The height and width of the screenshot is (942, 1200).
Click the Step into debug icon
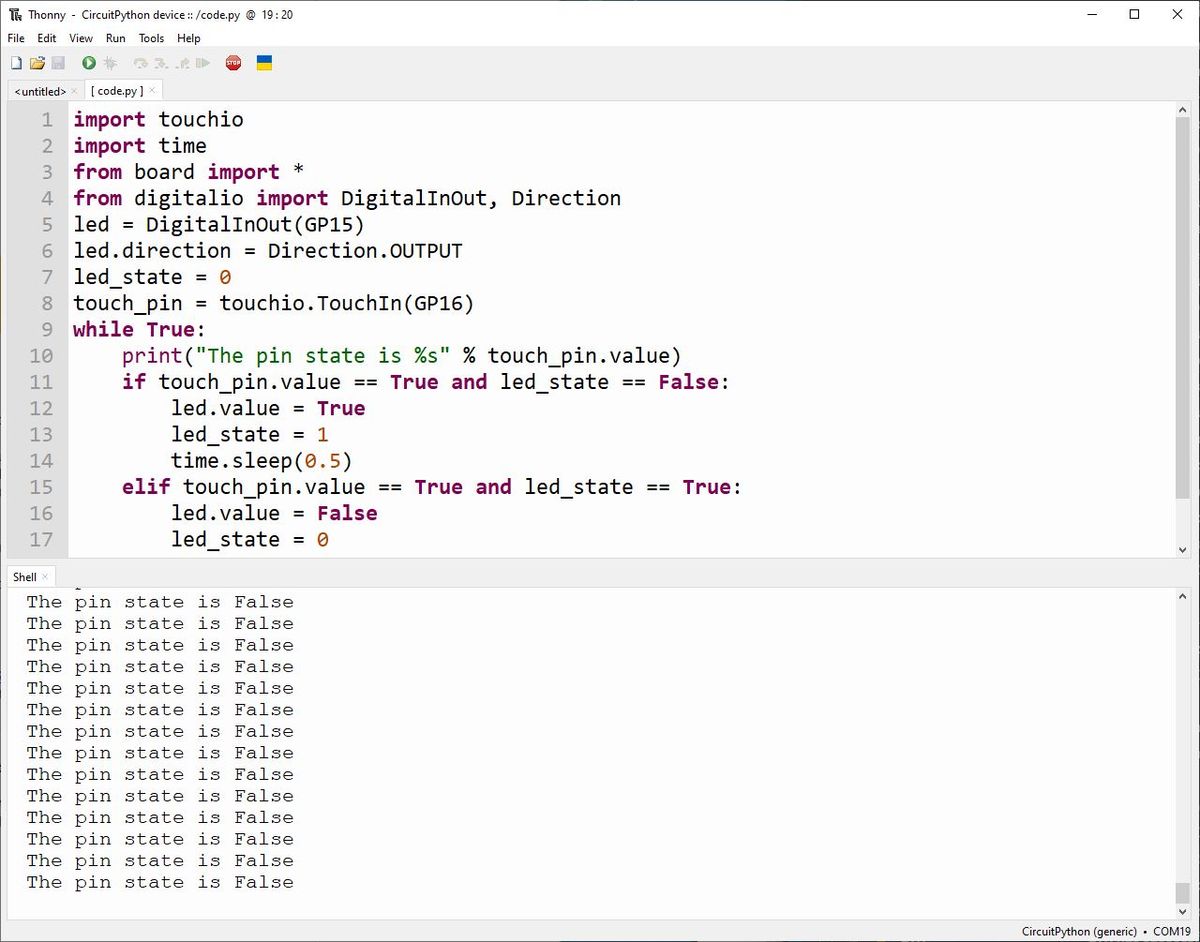[161, 63]
